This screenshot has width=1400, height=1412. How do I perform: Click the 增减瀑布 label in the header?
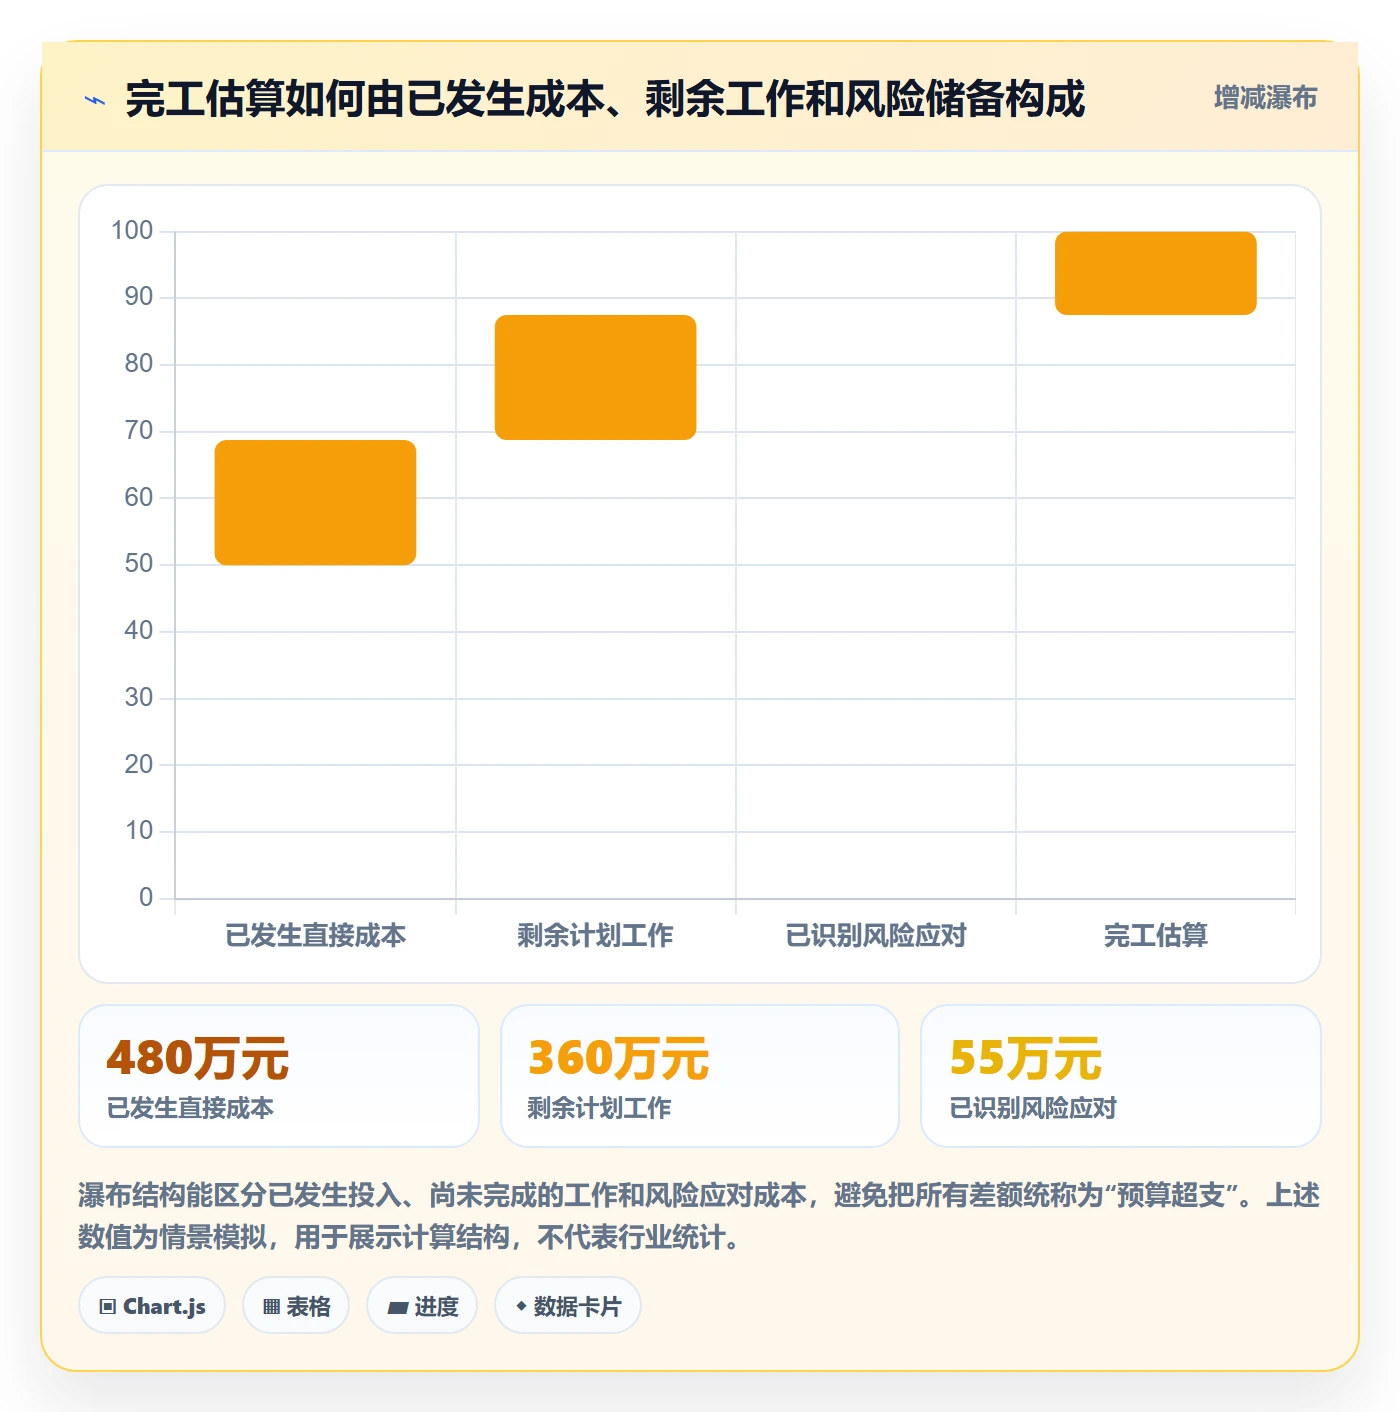[1265, 98]
